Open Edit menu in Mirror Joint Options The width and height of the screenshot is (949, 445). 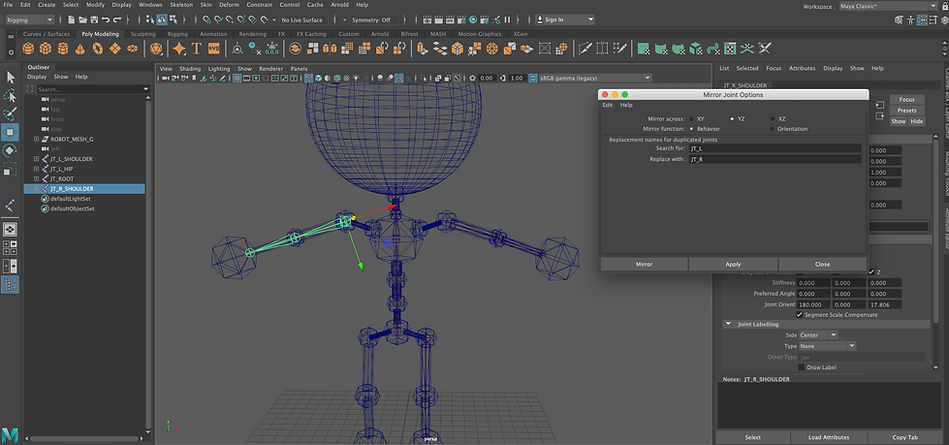tap(607, 105)
